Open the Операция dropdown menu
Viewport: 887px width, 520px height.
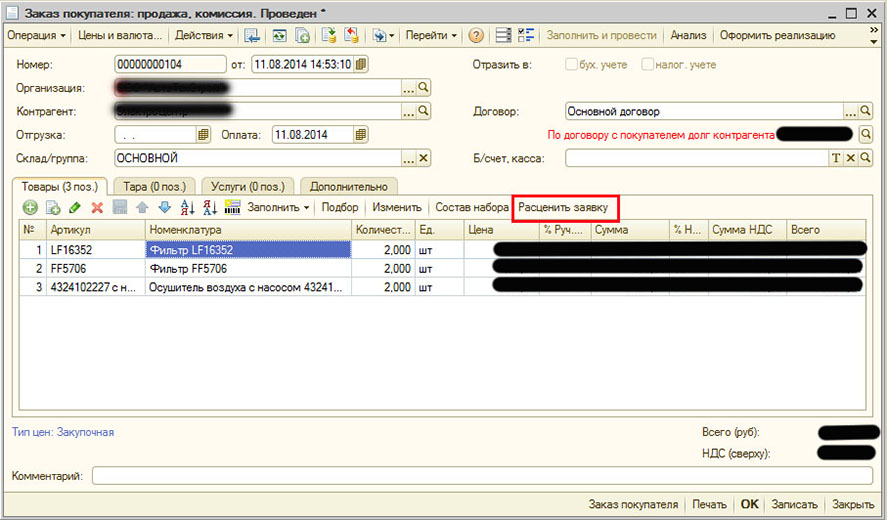[37, 36]
